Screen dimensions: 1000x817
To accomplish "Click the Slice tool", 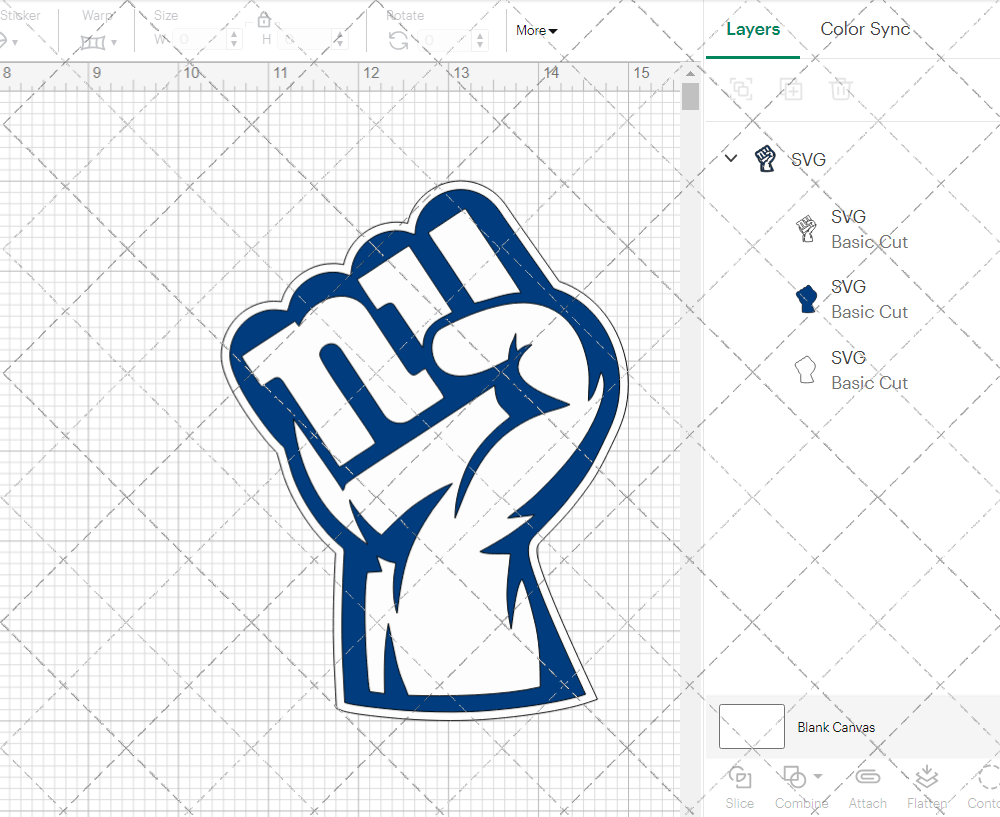I will [739, 788].
